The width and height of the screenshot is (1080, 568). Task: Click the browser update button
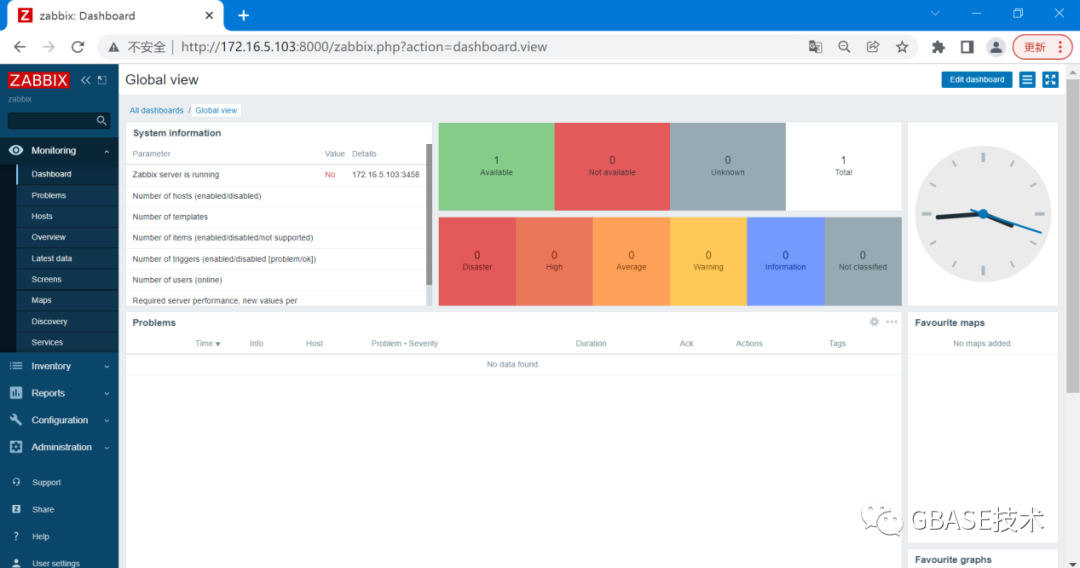1041,47
